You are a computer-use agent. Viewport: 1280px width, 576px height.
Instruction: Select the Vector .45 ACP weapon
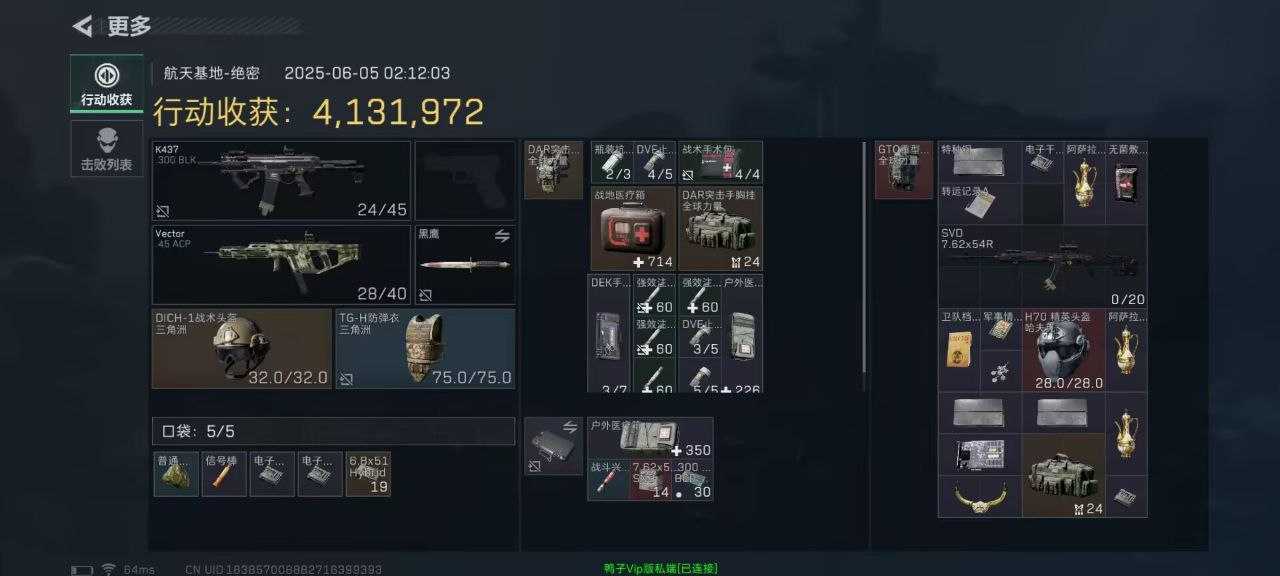[281, 264]
